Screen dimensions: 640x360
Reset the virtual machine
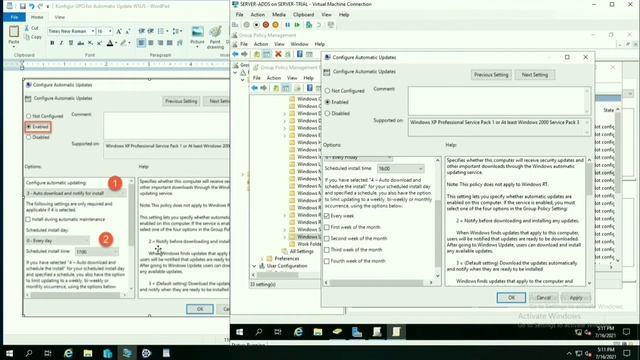[297, 25]
